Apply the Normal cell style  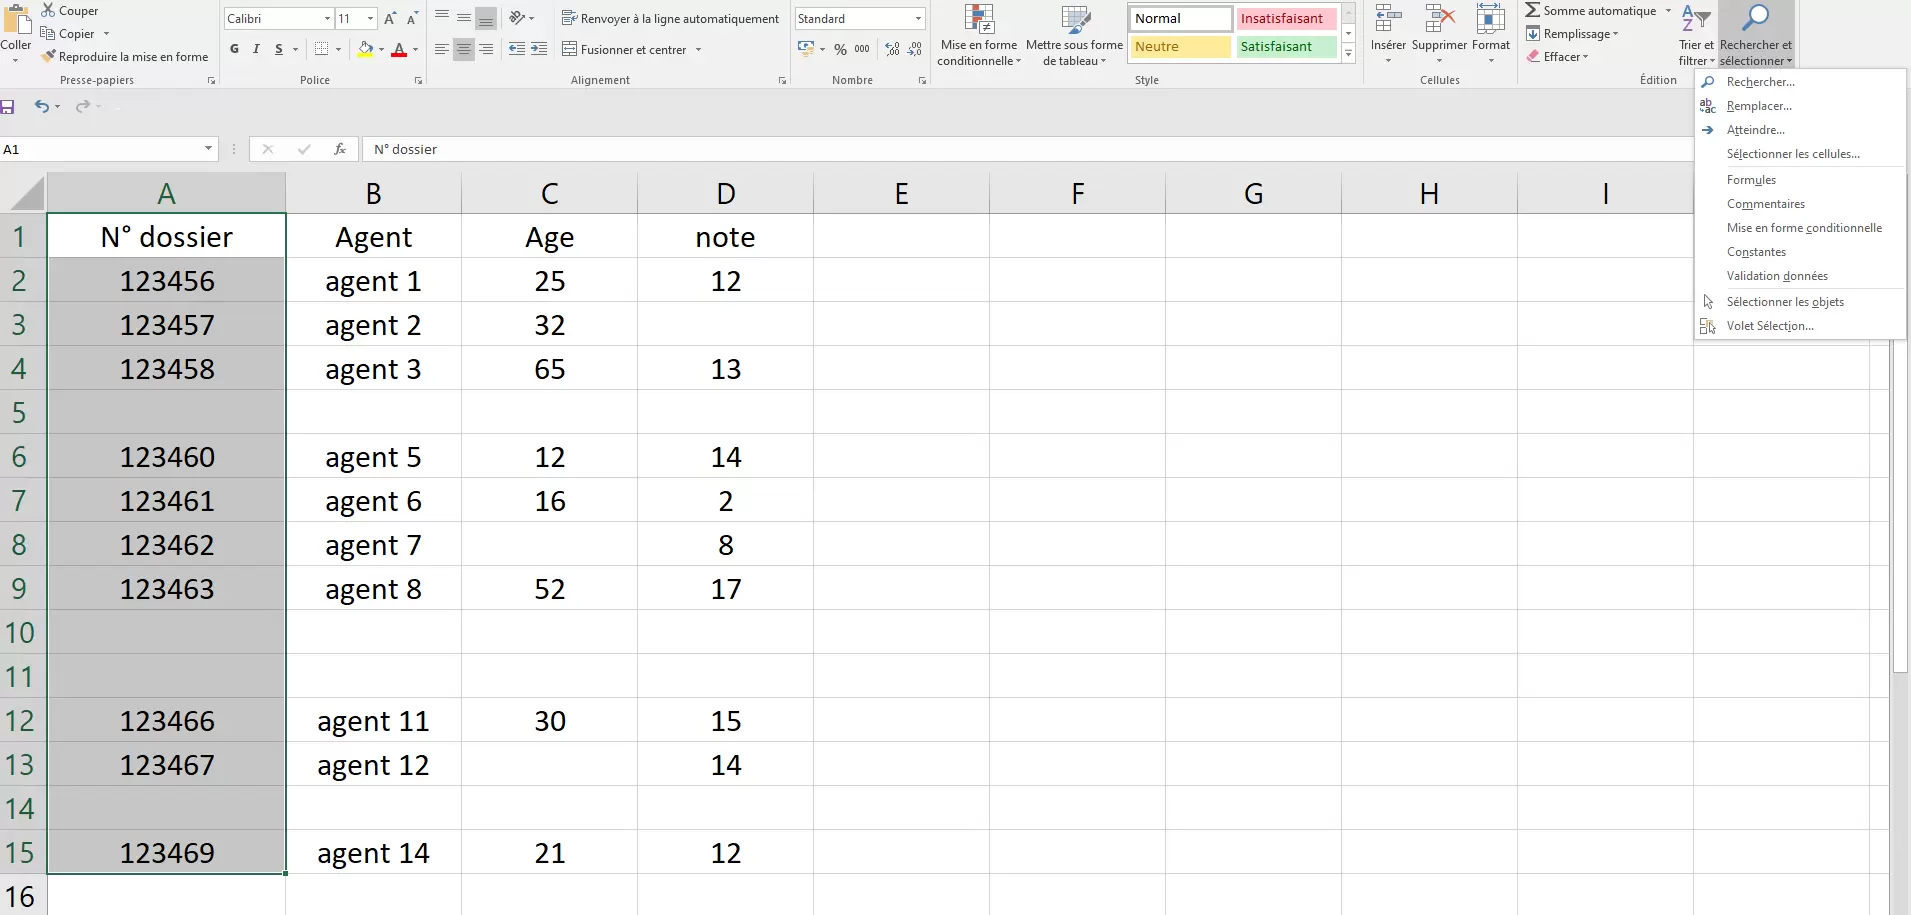(1180, 18)
